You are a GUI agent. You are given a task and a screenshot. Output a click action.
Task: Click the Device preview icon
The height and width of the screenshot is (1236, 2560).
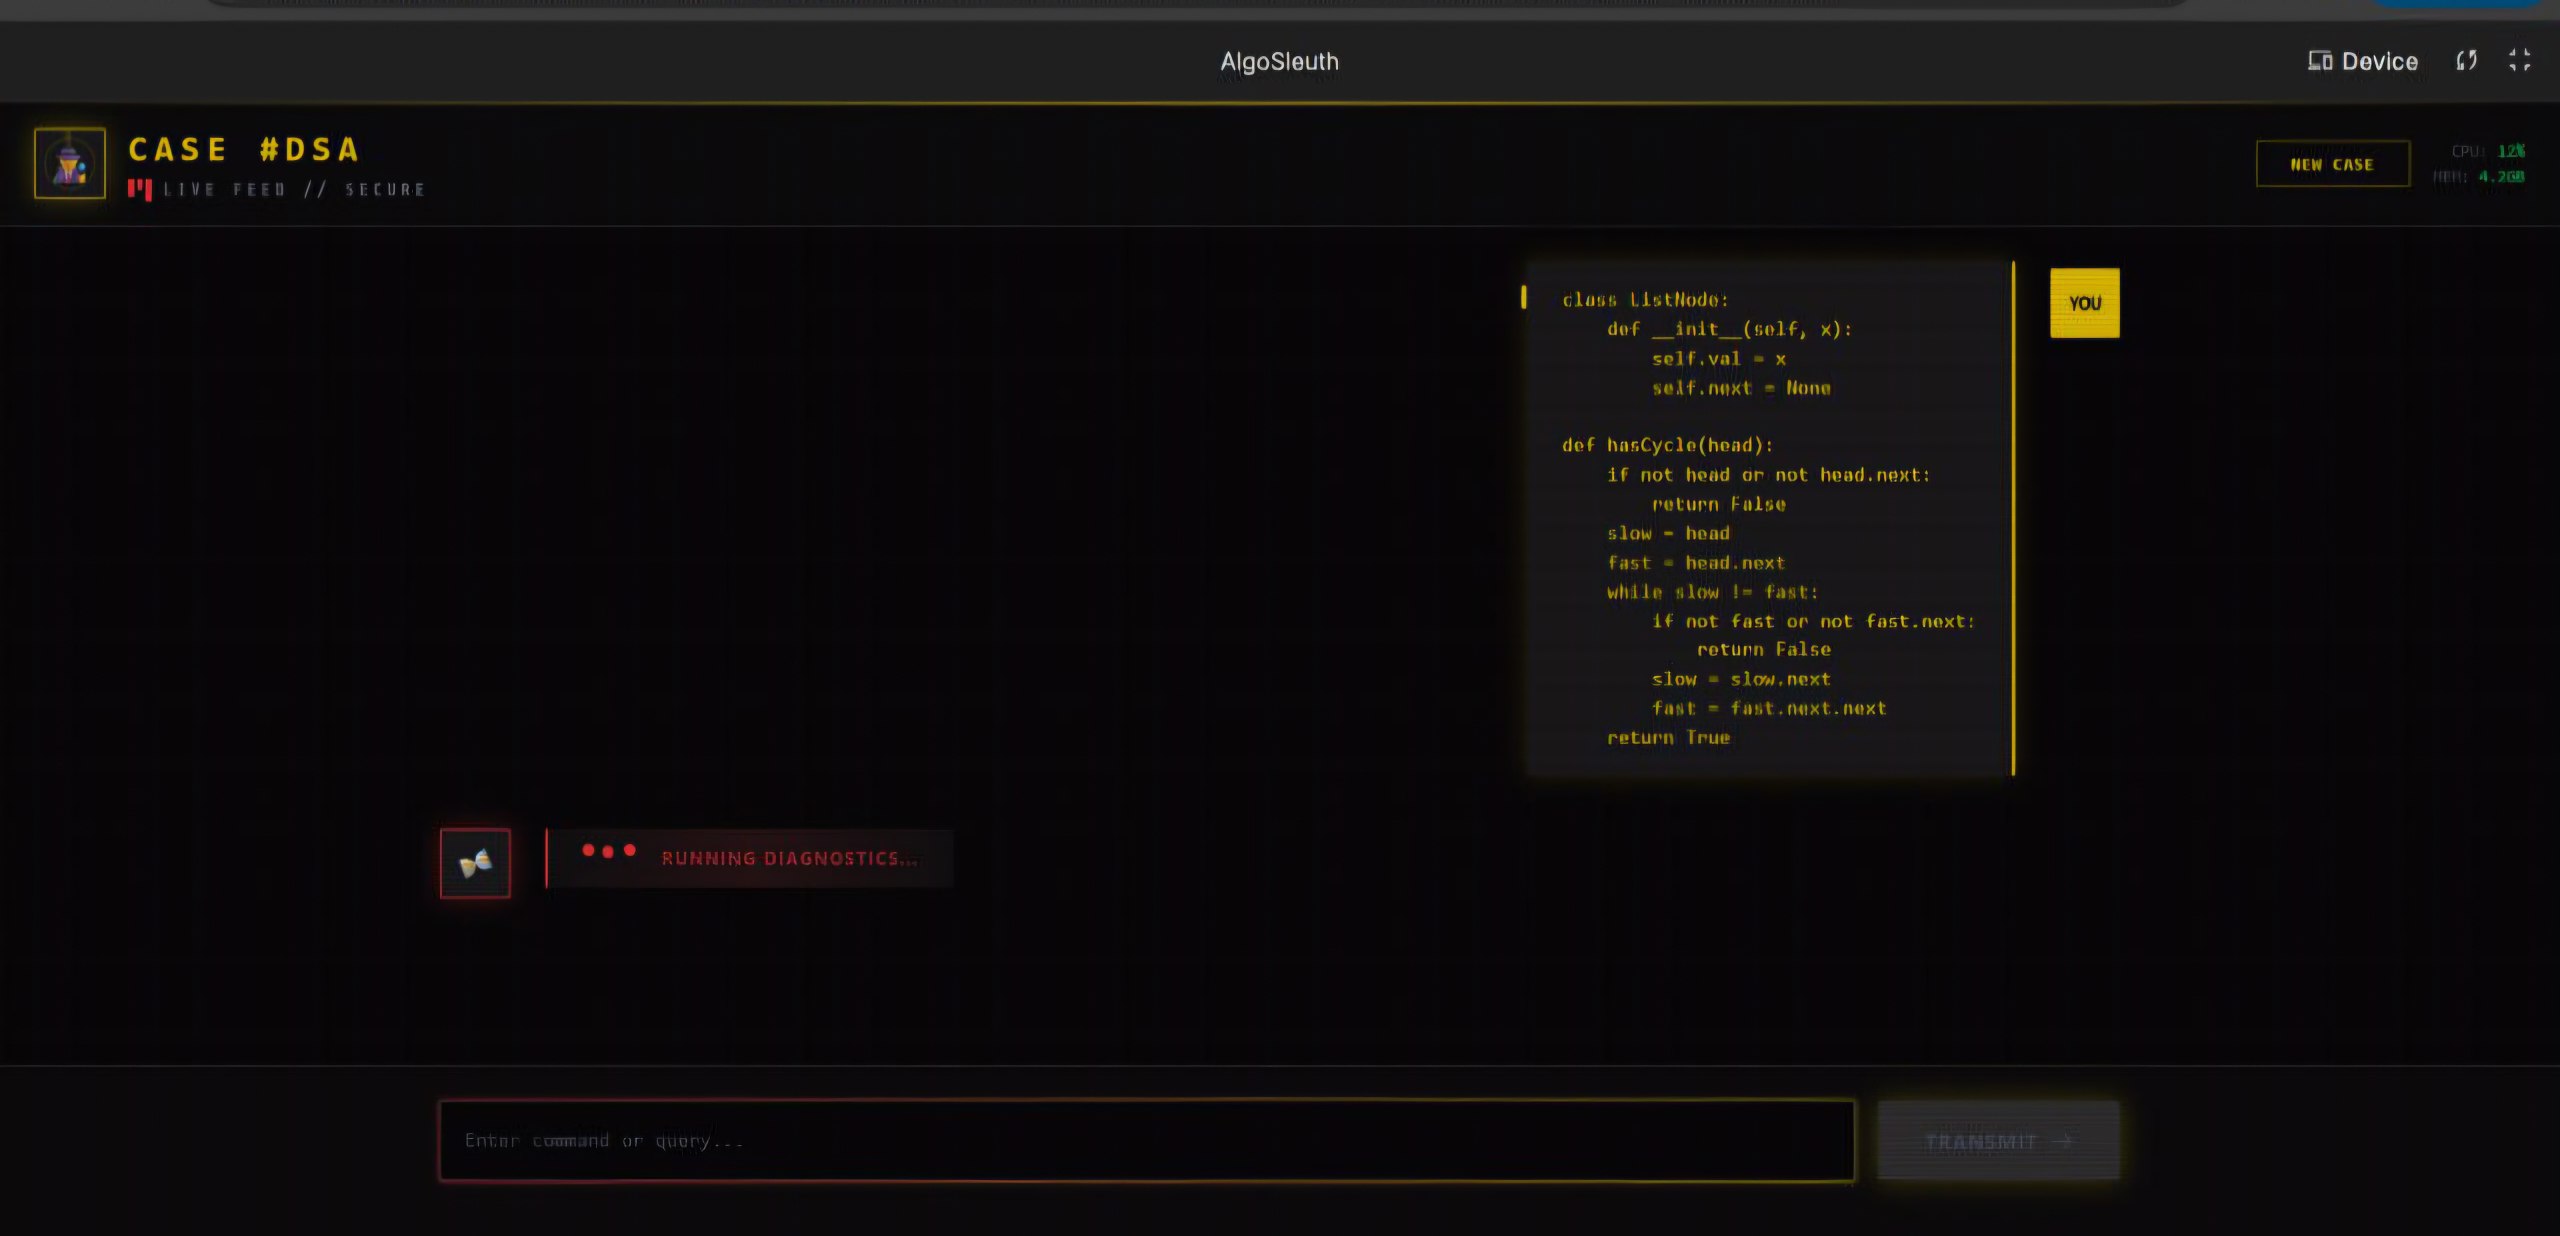pos(2319,61)
